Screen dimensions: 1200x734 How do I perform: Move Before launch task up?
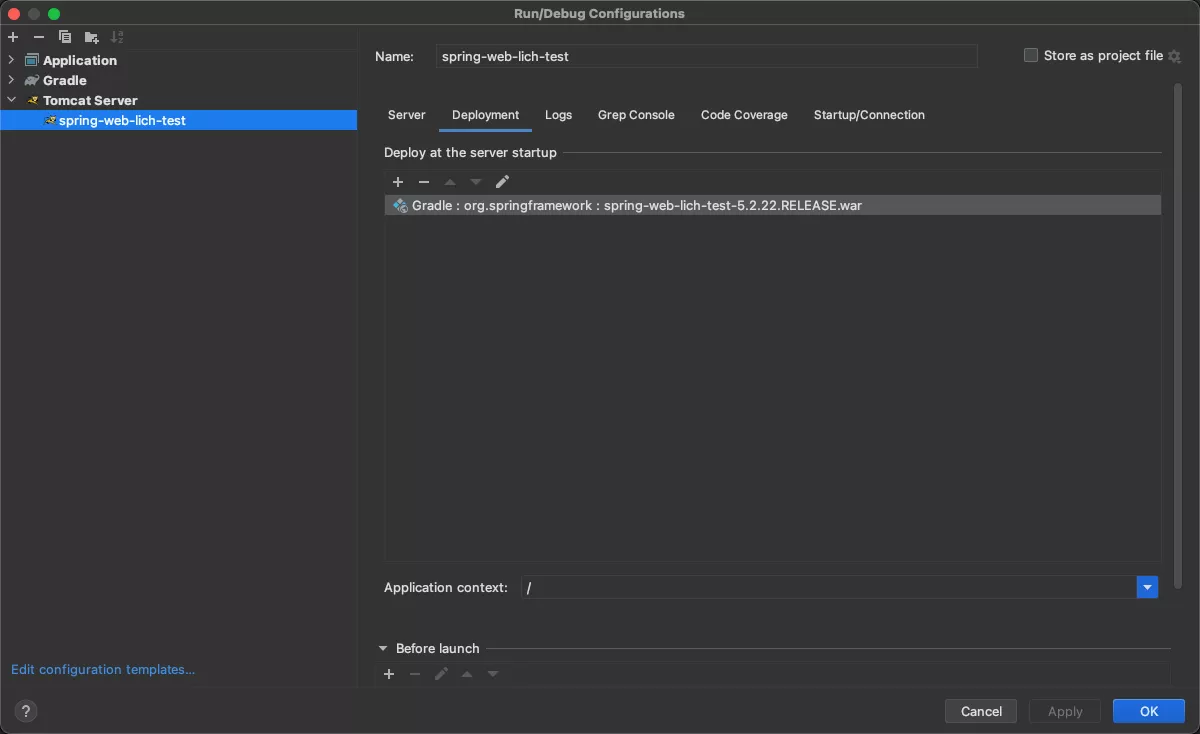coord(467,674)
